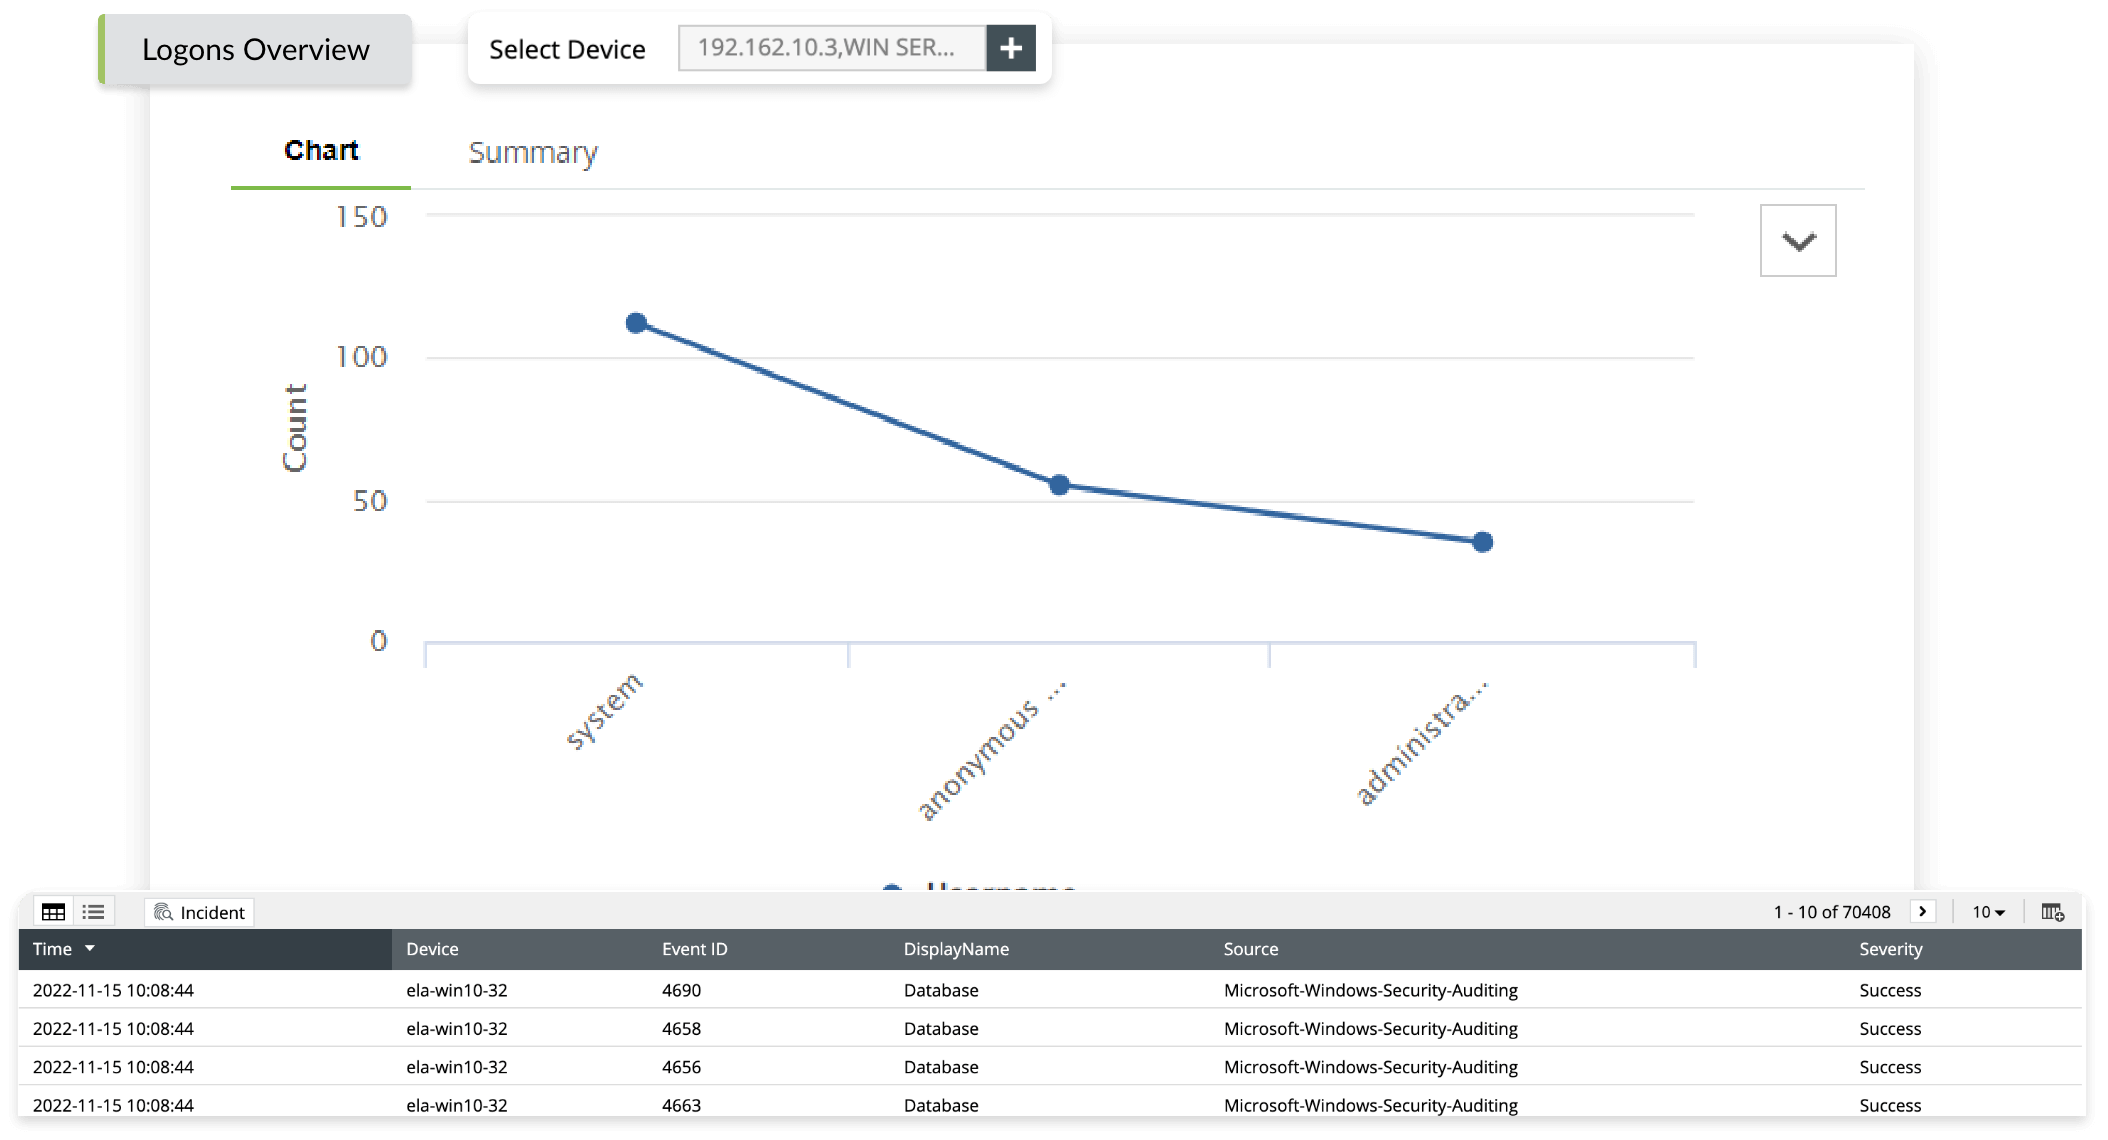Switch to table grid view
Viewport: 2108px width, 1140px height.
click(x=53, y=912)
